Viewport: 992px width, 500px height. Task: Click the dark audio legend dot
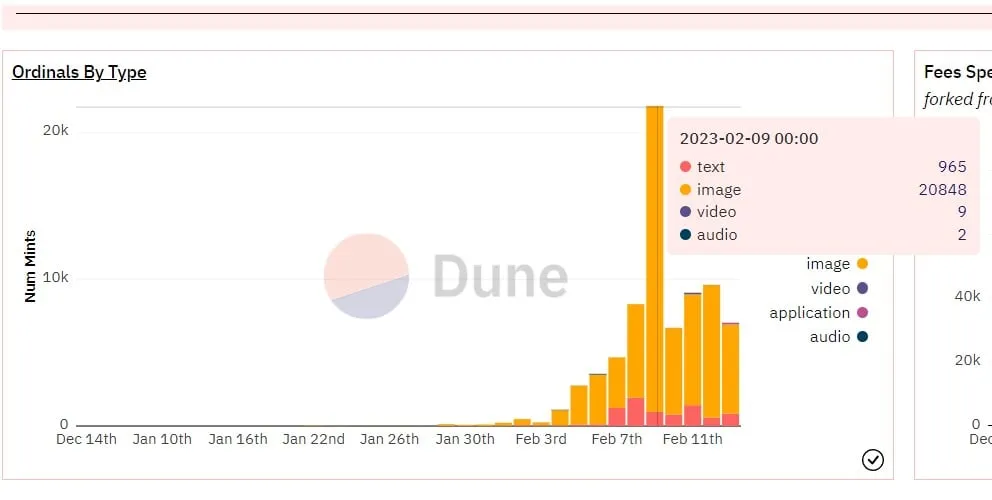click(x=862, y=337)
